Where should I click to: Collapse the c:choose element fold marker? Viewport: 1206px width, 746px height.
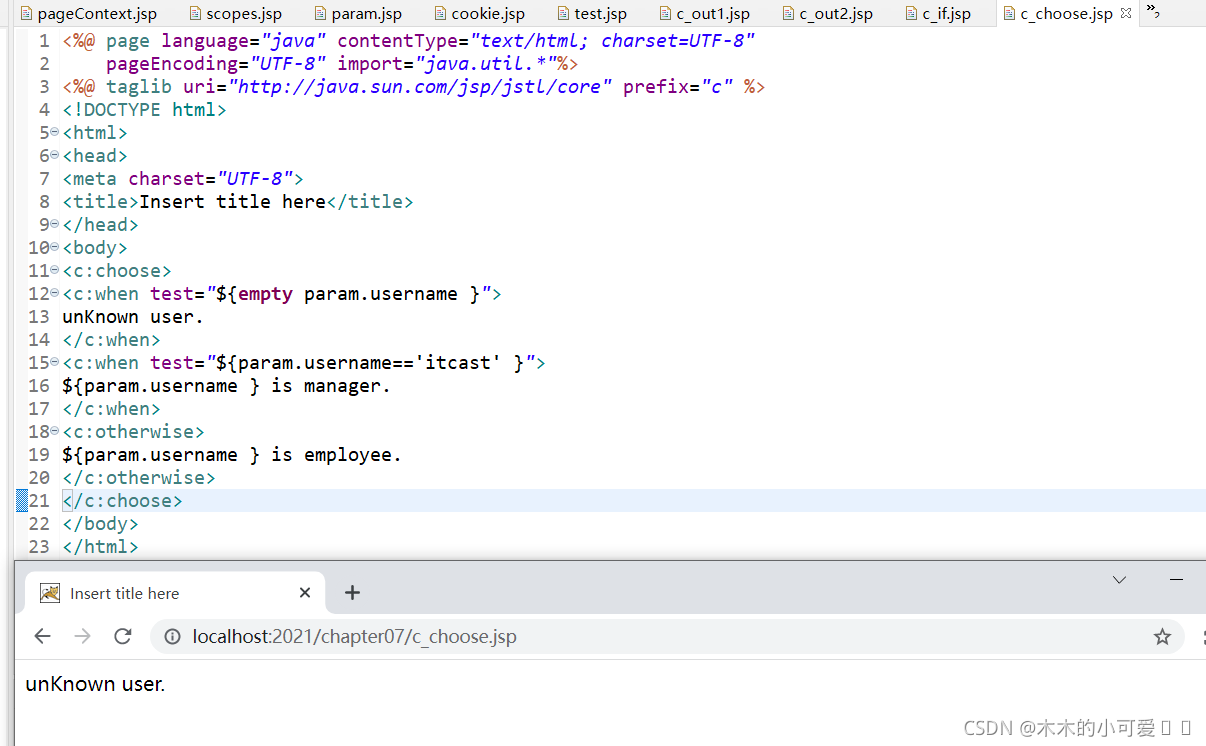point(55,270)
